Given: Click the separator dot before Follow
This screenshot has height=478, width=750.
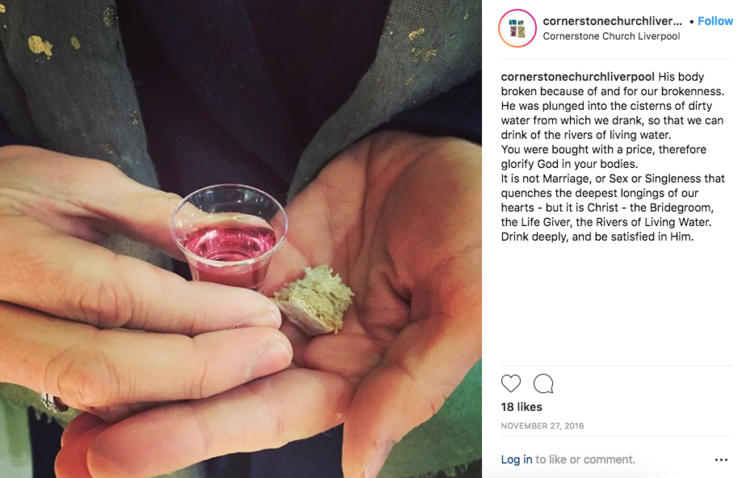Looking at the screenshot, I should point(692,22).
